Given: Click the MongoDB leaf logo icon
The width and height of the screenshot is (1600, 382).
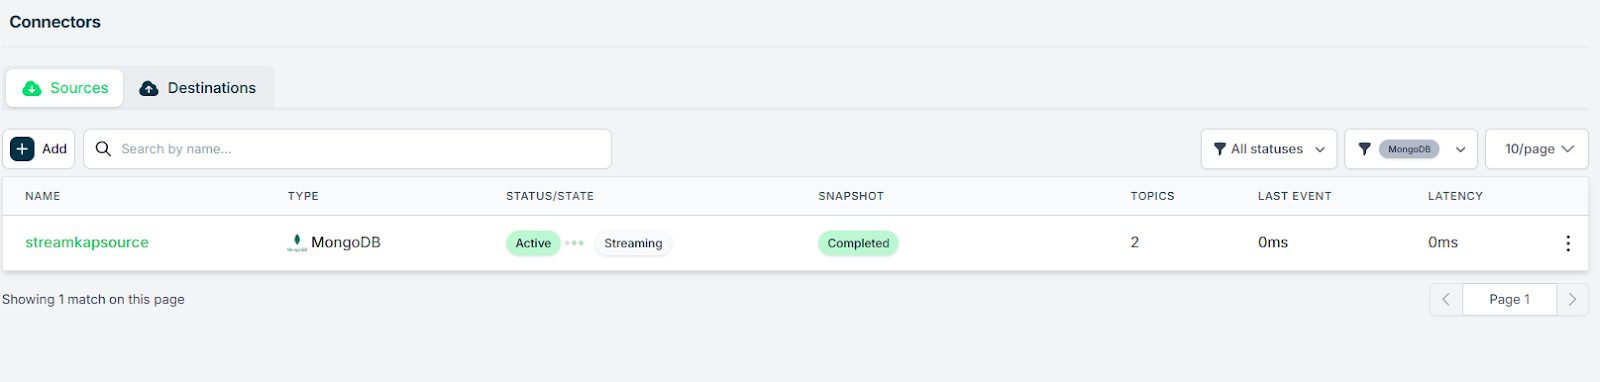Looking at the screenshot, I should point(297,242).
